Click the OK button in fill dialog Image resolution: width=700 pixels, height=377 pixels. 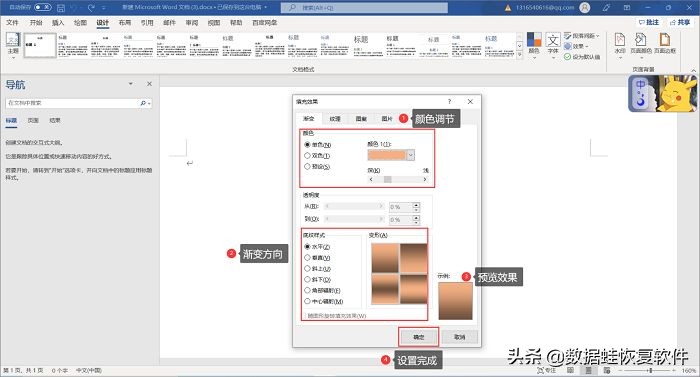click(x=418, y=337)
